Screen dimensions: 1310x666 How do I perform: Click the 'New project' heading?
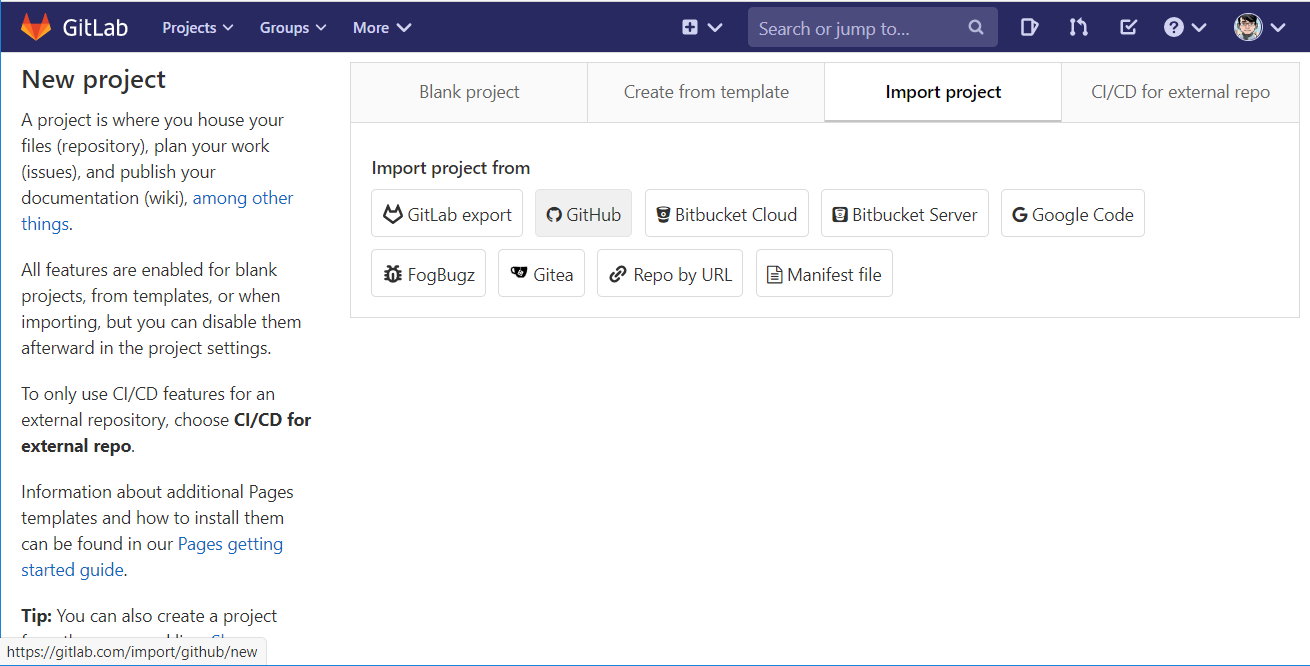click(x=94, y=79)
